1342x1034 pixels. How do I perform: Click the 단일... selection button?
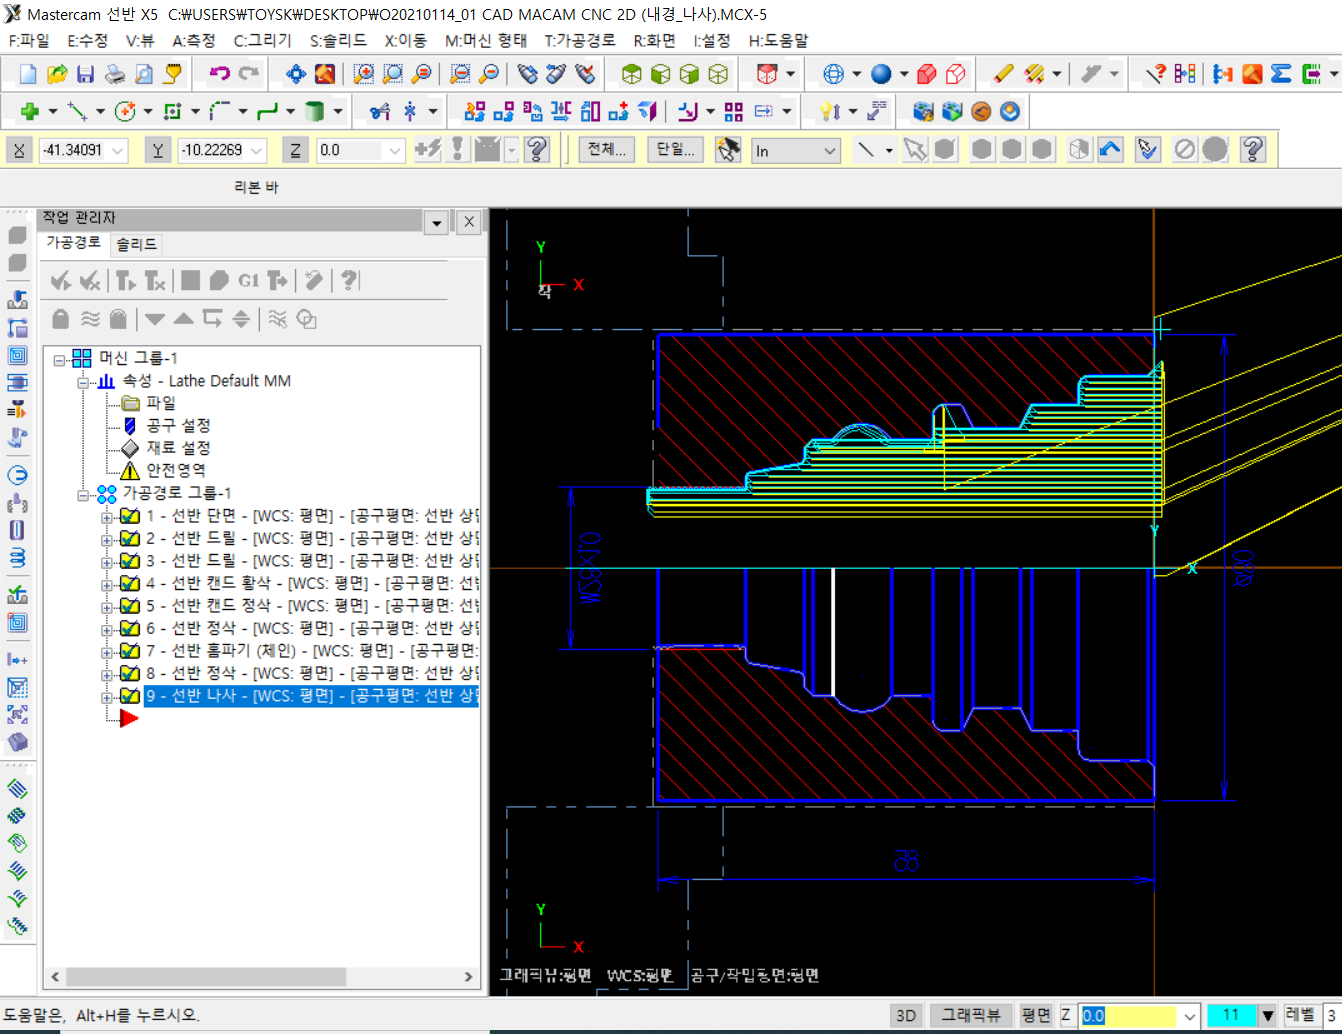675,150
